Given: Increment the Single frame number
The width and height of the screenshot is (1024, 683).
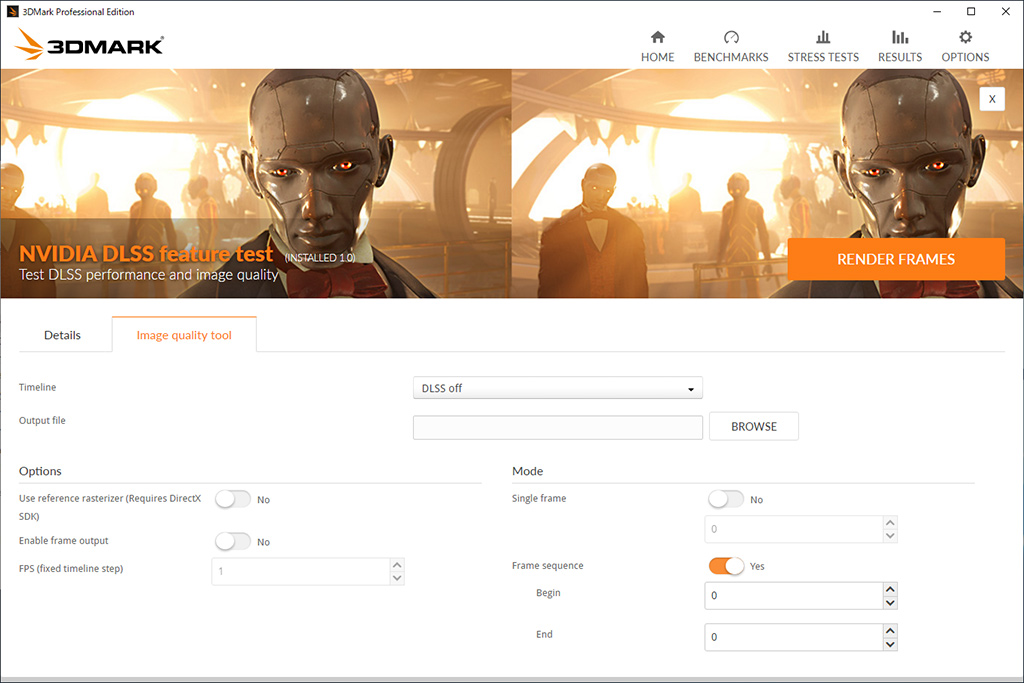Looking at the screenshot, I should [890, 522].
